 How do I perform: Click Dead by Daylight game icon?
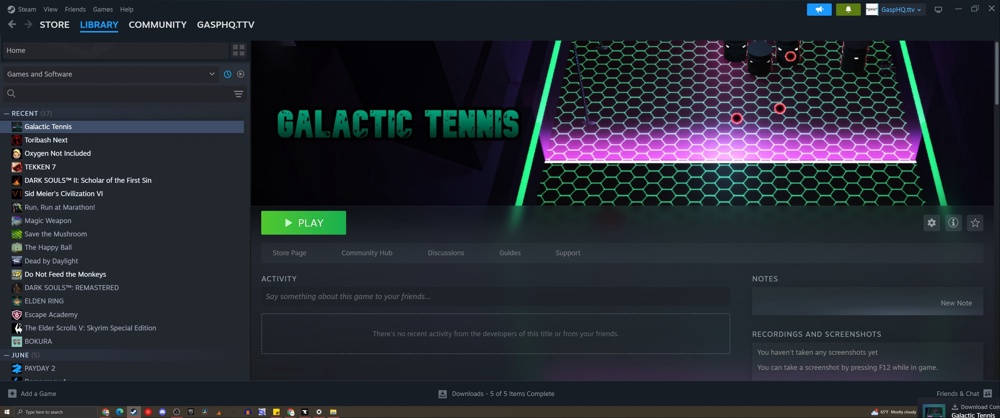point(17,260)
